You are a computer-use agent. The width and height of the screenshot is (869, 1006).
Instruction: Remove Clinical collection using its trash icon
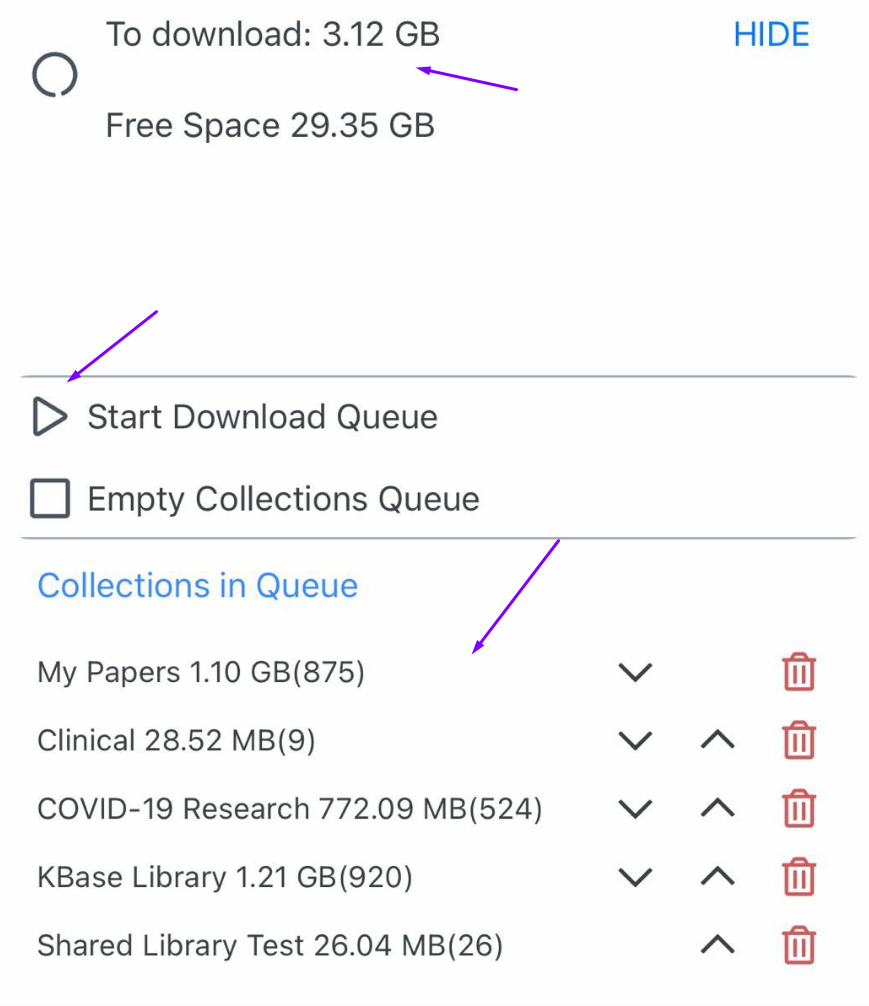click(x=798, y=741)
